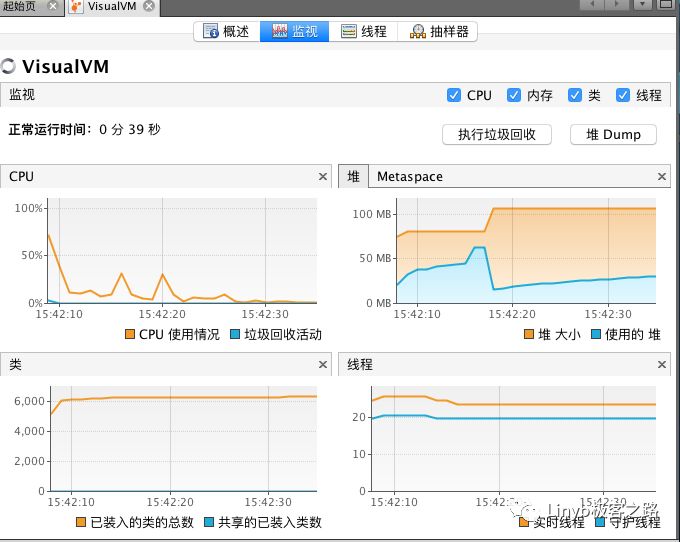Open the 抽样器 (Sampler) tab
Screen dimensions: 680x542
438,32
